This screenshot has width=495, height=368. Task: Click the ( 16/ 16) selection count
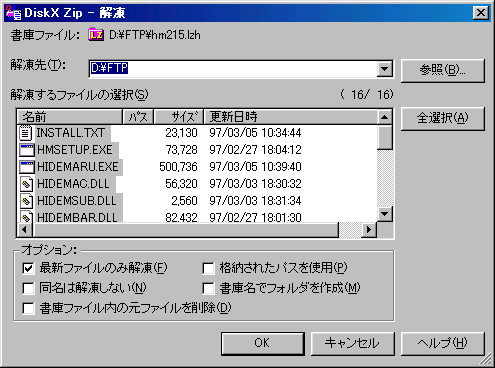(367, 95)
